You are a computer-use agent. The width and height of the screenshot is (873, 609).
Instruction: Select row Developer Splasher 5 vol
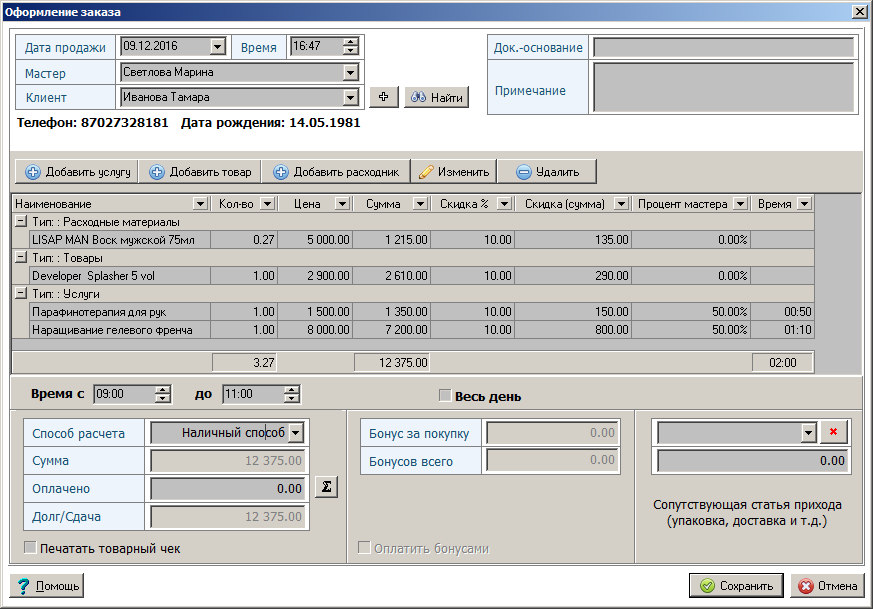421,276
